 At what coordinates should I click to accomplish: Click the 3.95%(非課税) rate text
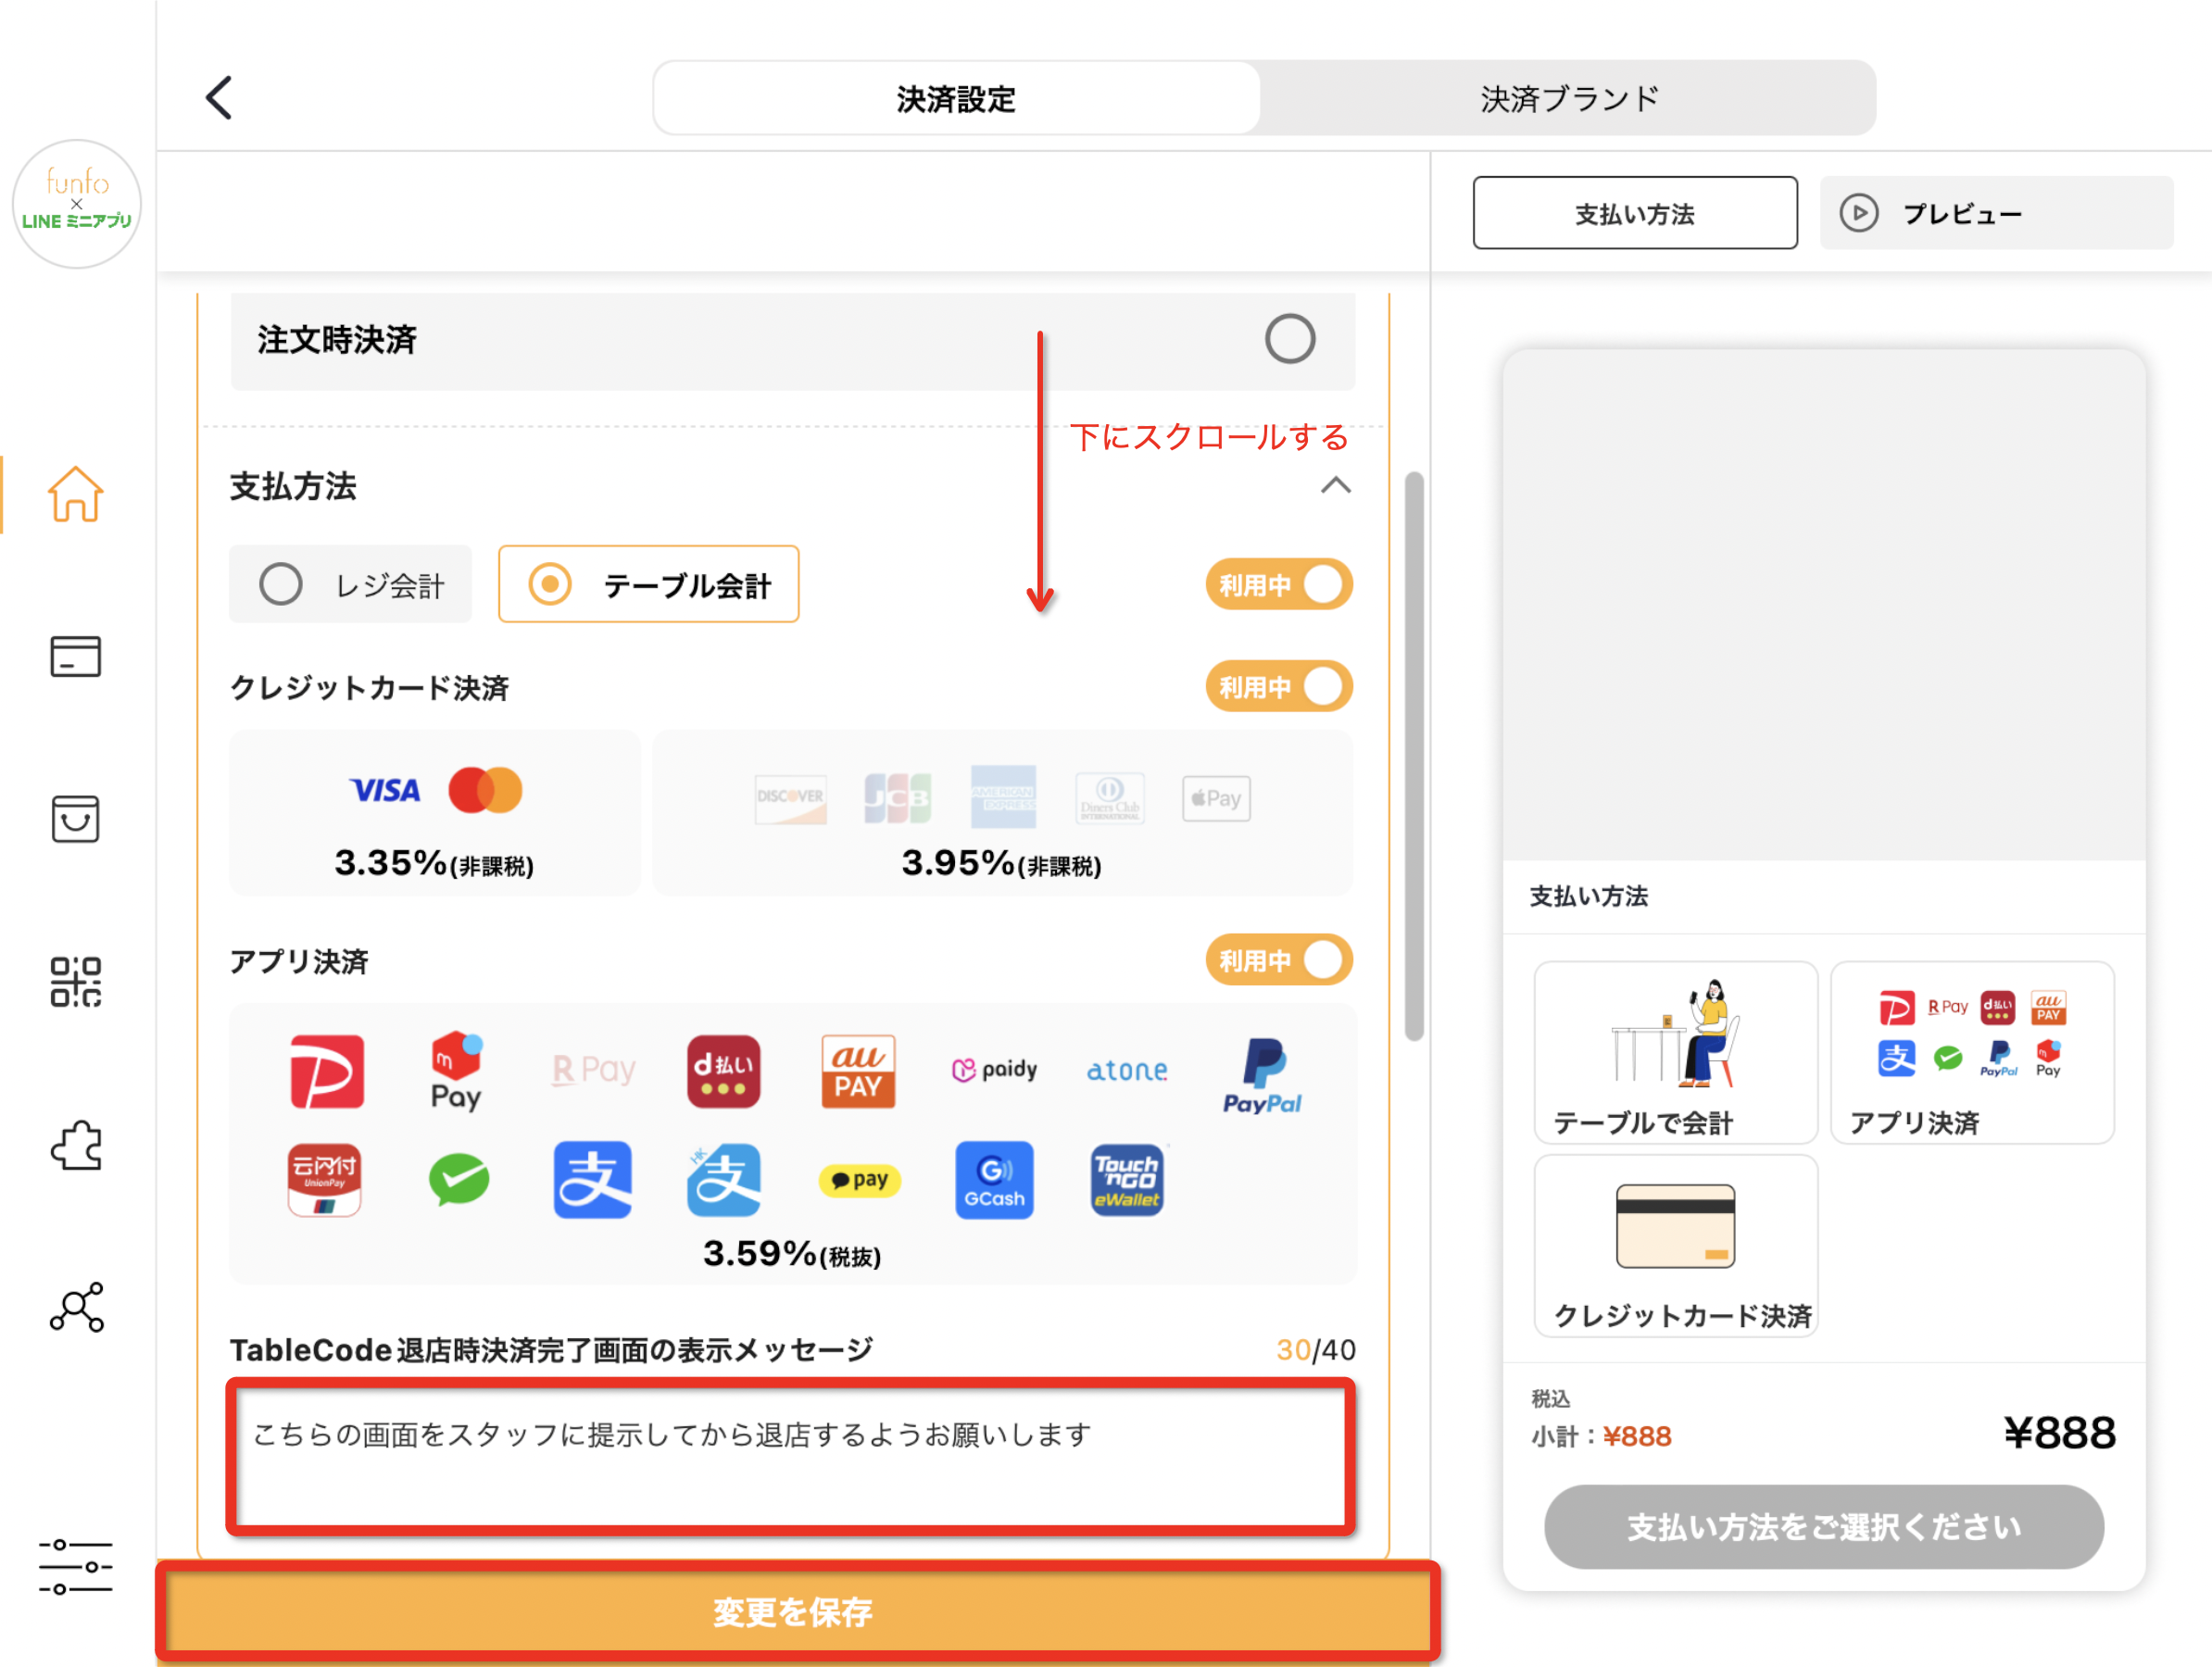point(1002,863)
